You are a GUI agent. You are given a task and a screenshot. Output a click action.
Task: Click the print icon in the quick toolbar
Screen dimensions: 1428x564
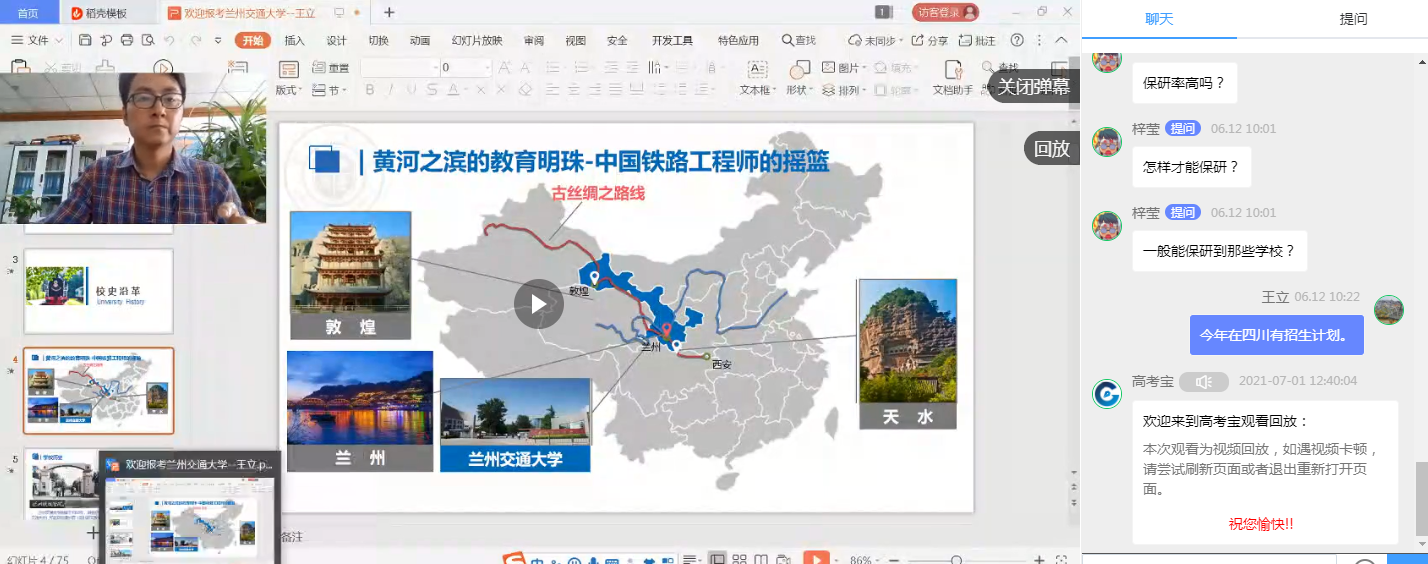(127, 40)
